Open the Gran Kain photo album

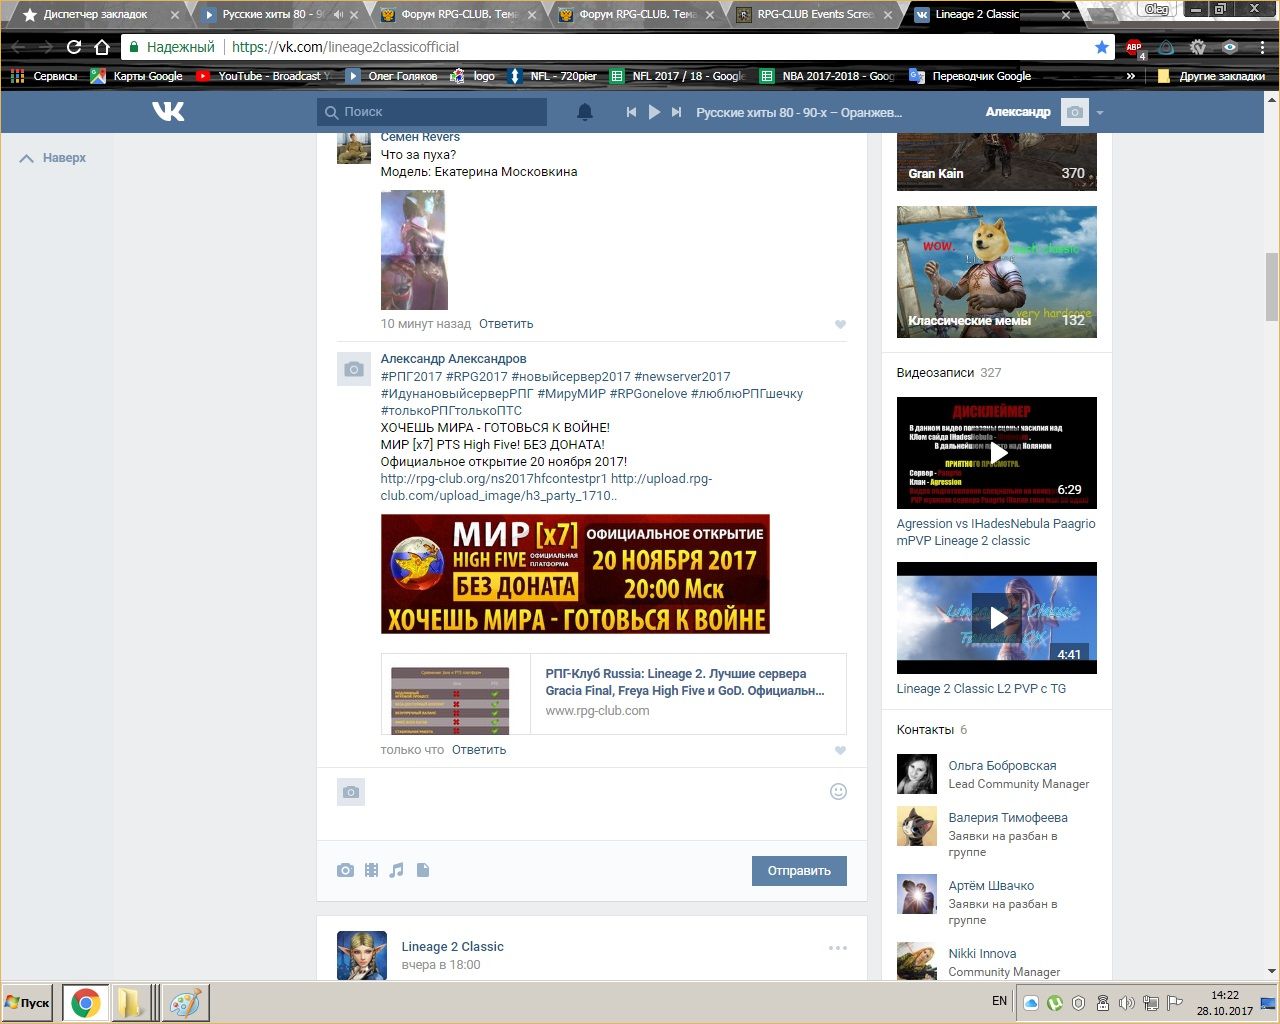click(997, 160)
